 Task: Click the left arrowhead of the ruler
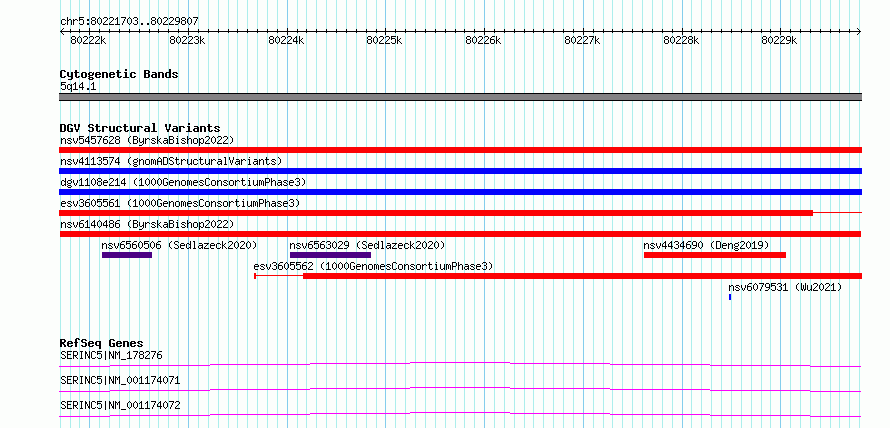[x=62, y=31]
